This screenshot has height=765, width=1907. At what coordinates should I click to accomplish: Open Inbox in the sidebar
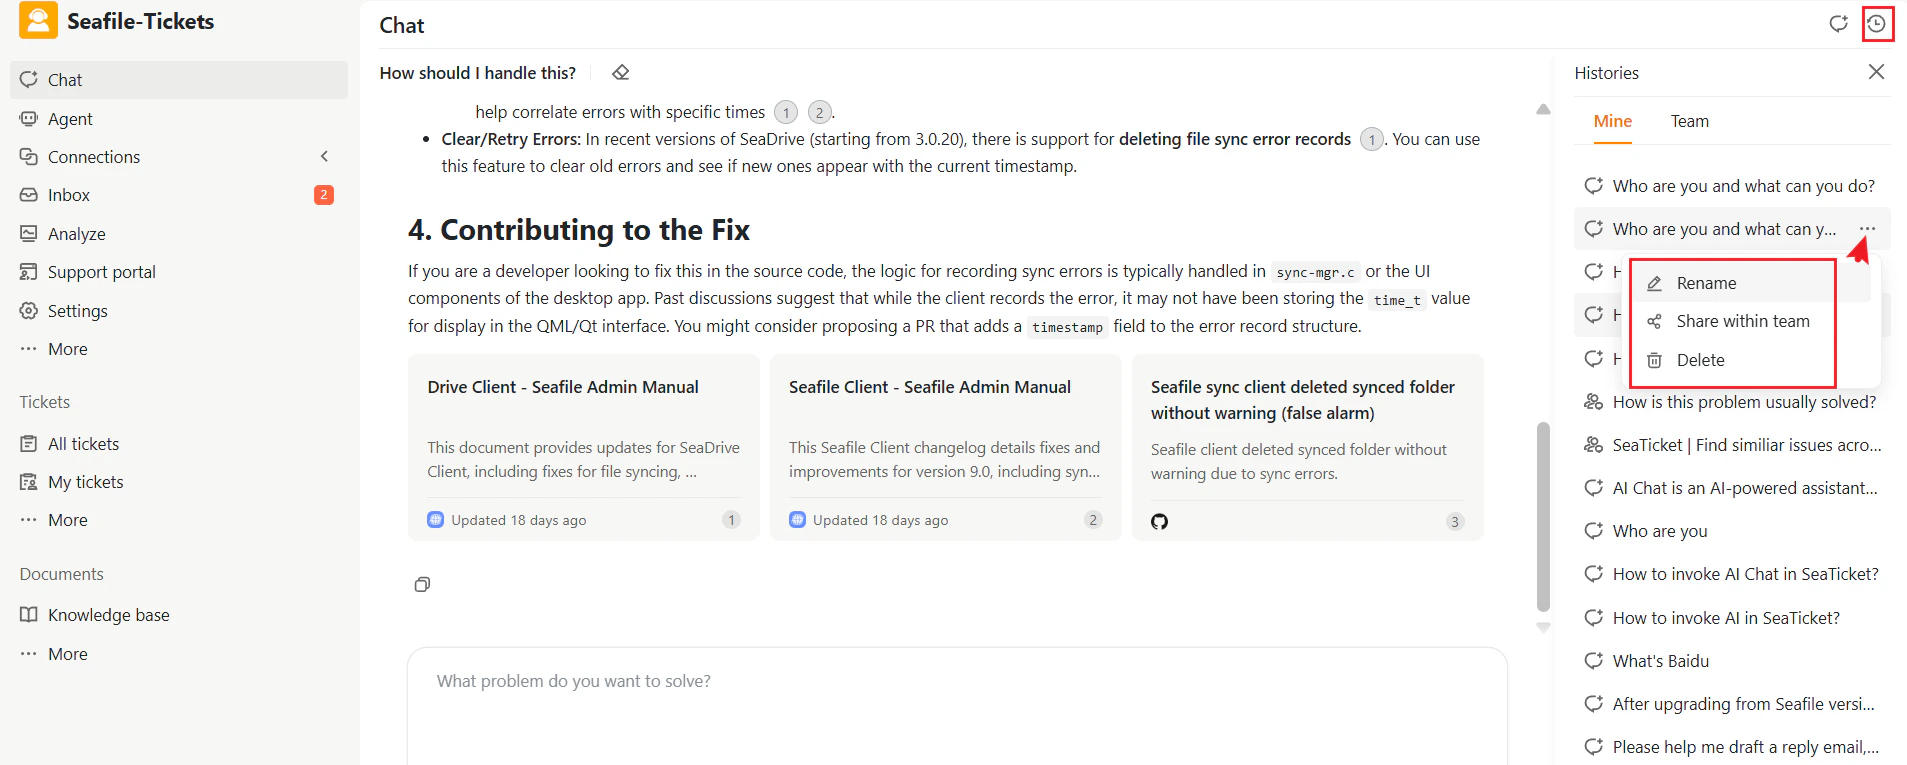coord(179,195)
